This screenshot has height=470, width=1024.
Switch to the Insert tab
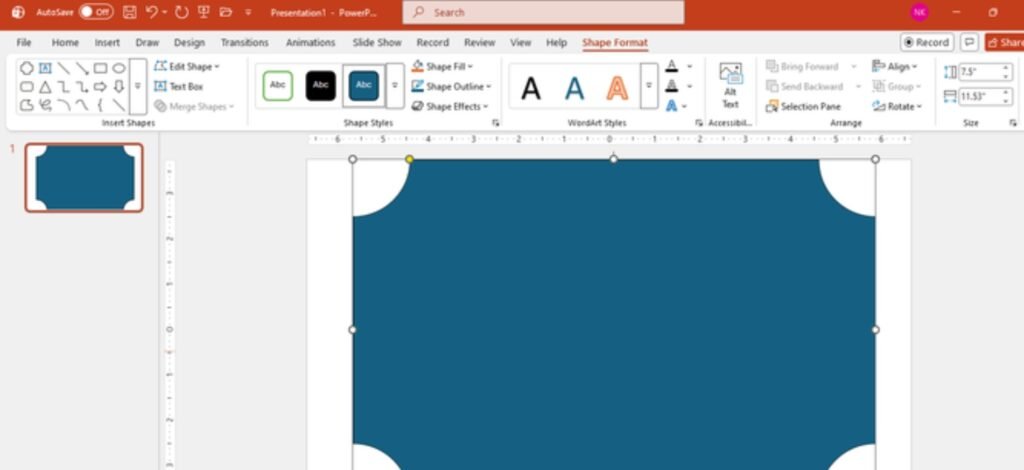tap(107, 42)
